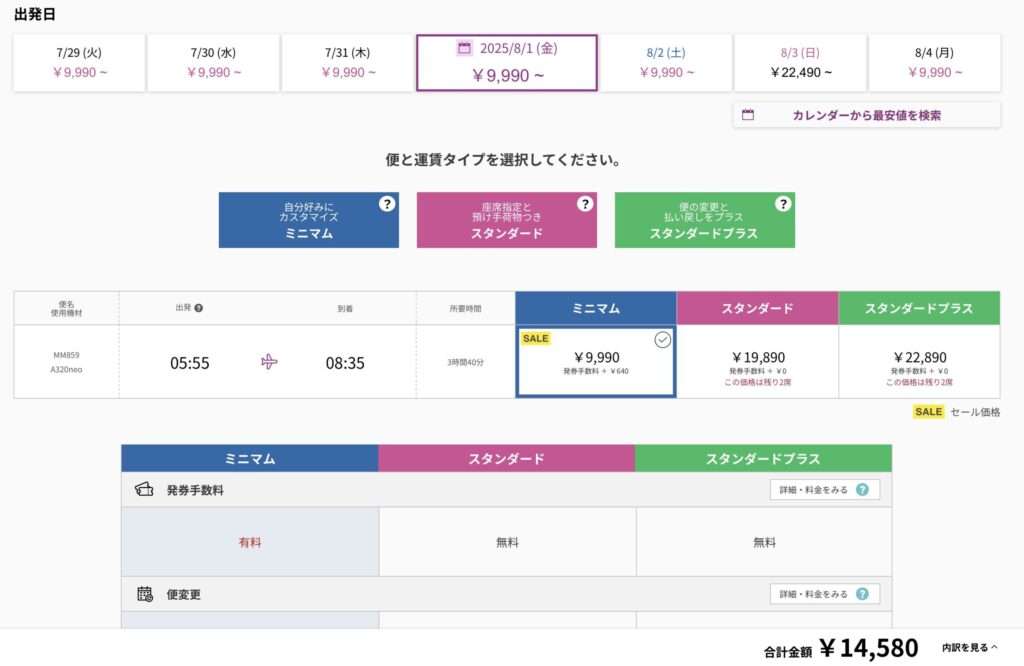This screenshot has height=666, width=1024.
Task: Click the airplane icon between 05:55 and 08:35
Action: pos(269,362)
